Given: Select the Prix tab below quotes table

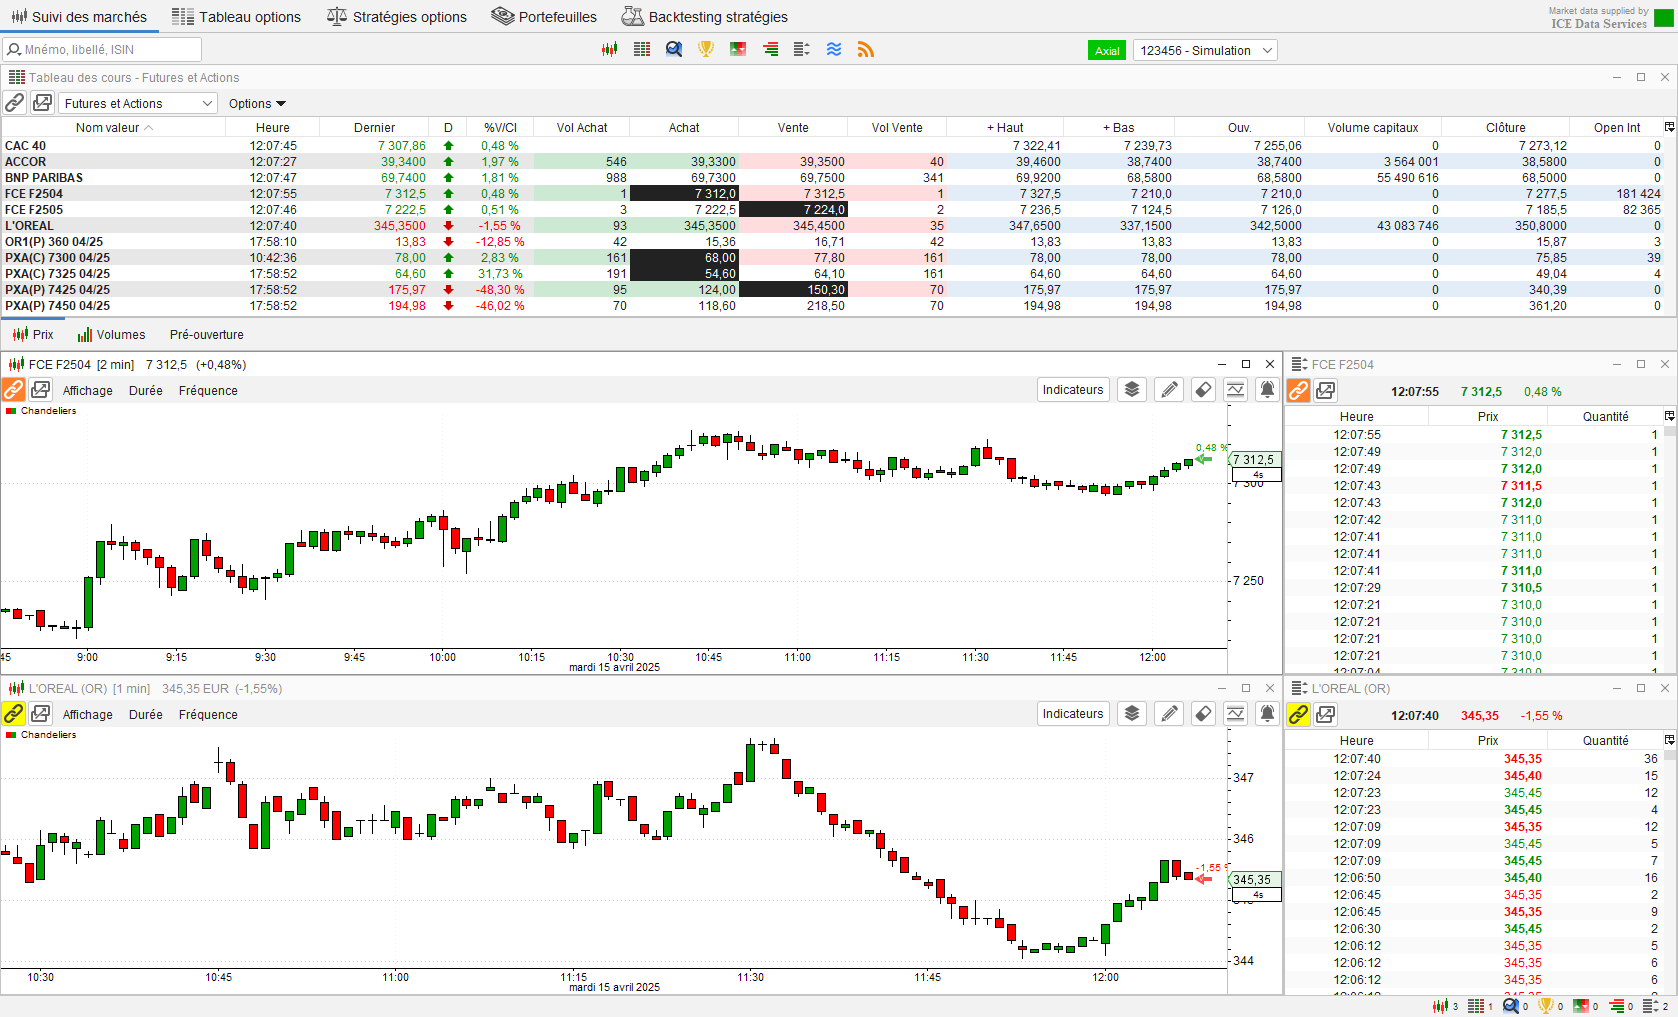Looking at the screenshot, I should (33, 335).
